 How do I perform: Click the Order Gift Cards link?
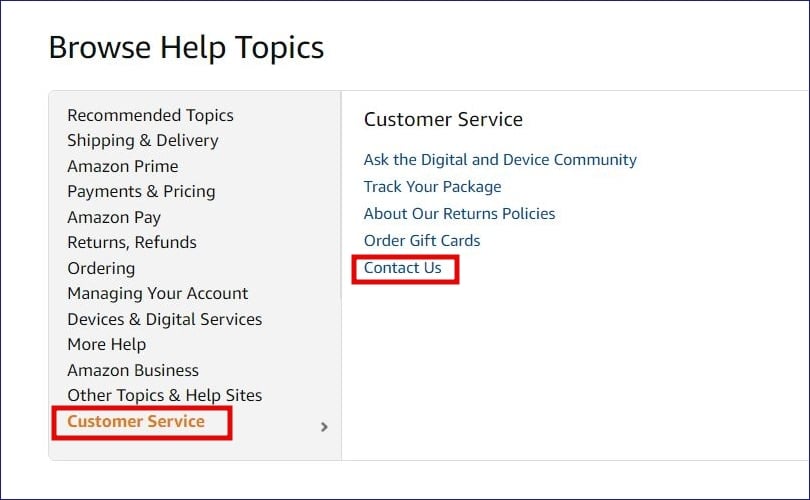click(x=422, y=241)
